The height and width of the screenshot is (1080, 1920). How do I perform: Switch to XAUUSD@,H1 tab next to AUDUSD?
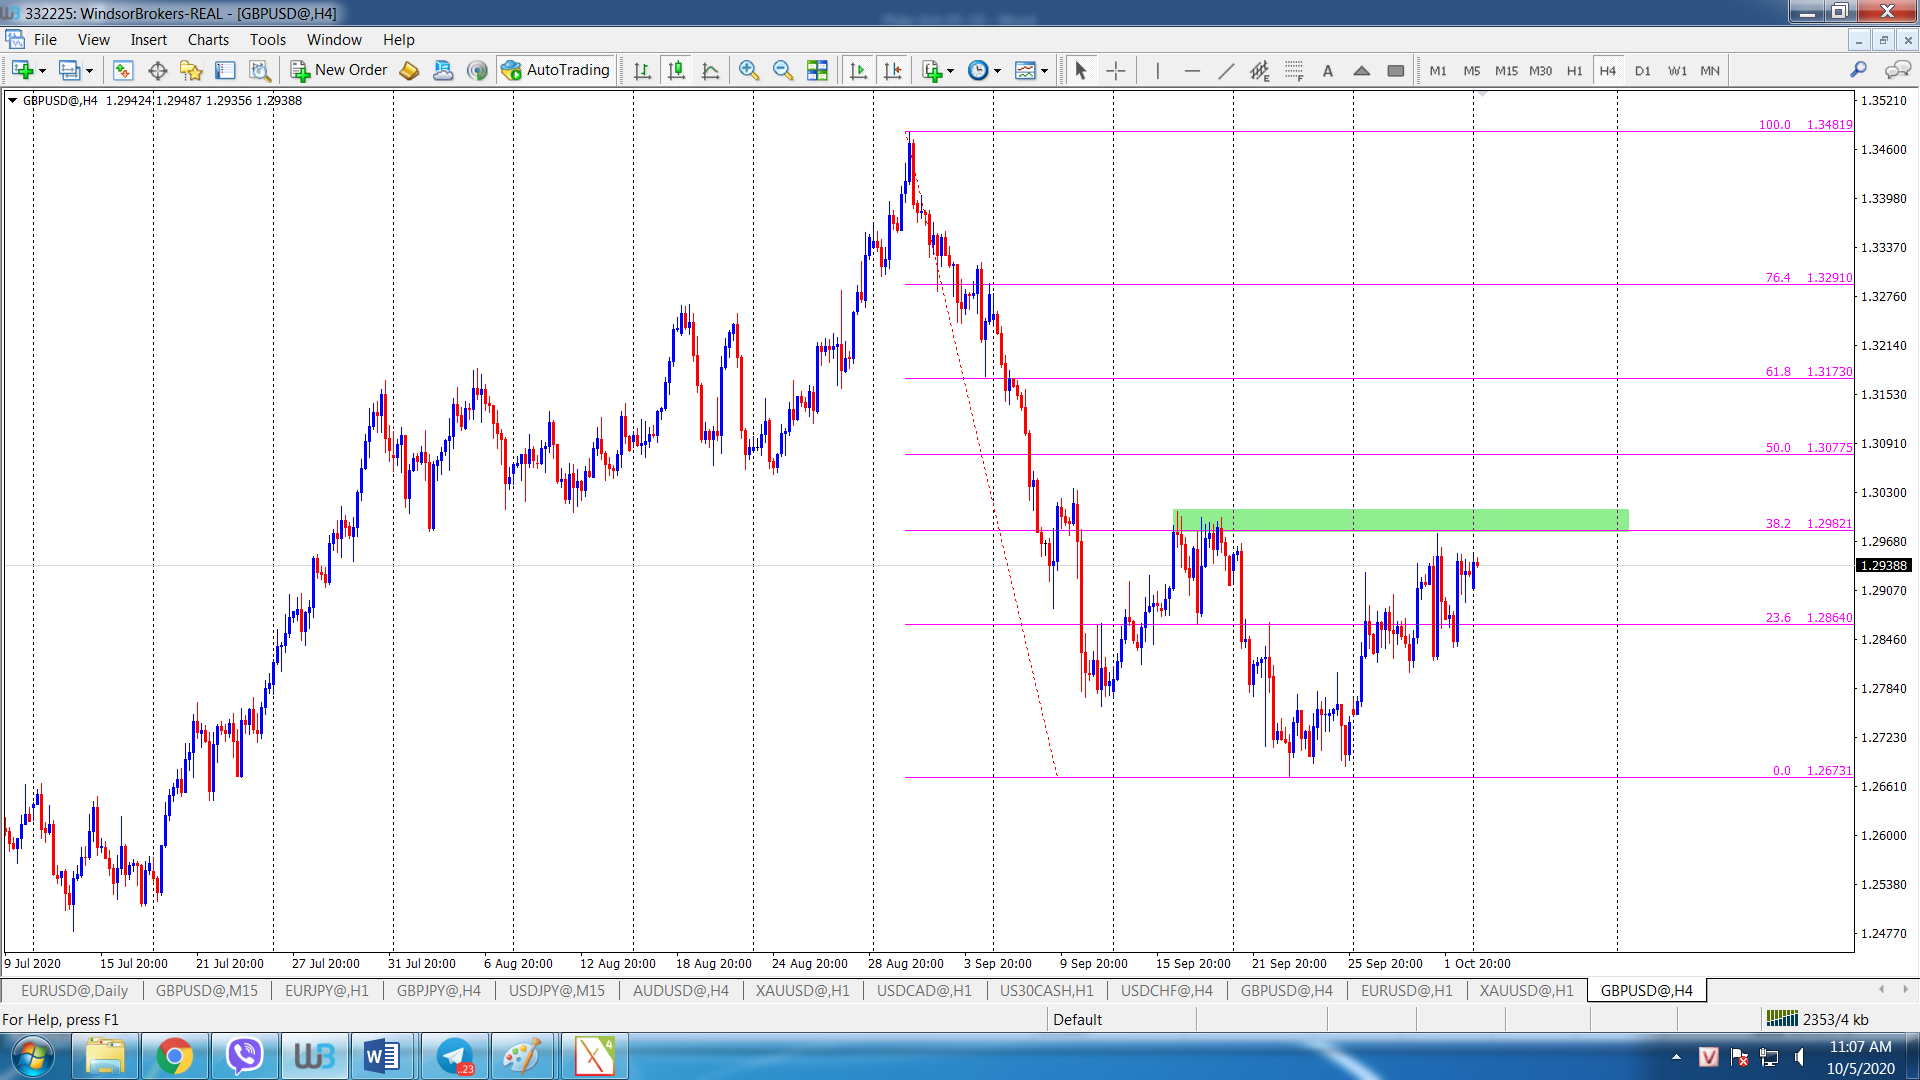[802, 990]
